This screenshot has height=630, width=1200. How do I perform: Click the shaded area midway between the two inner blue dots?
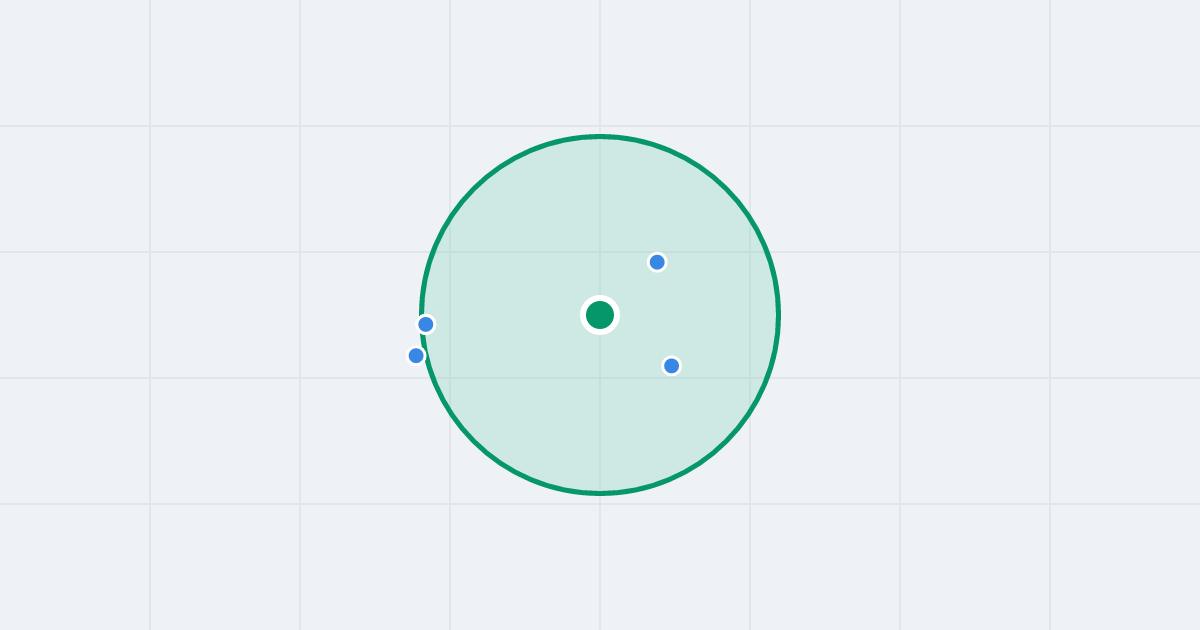(x=664, y=314)
